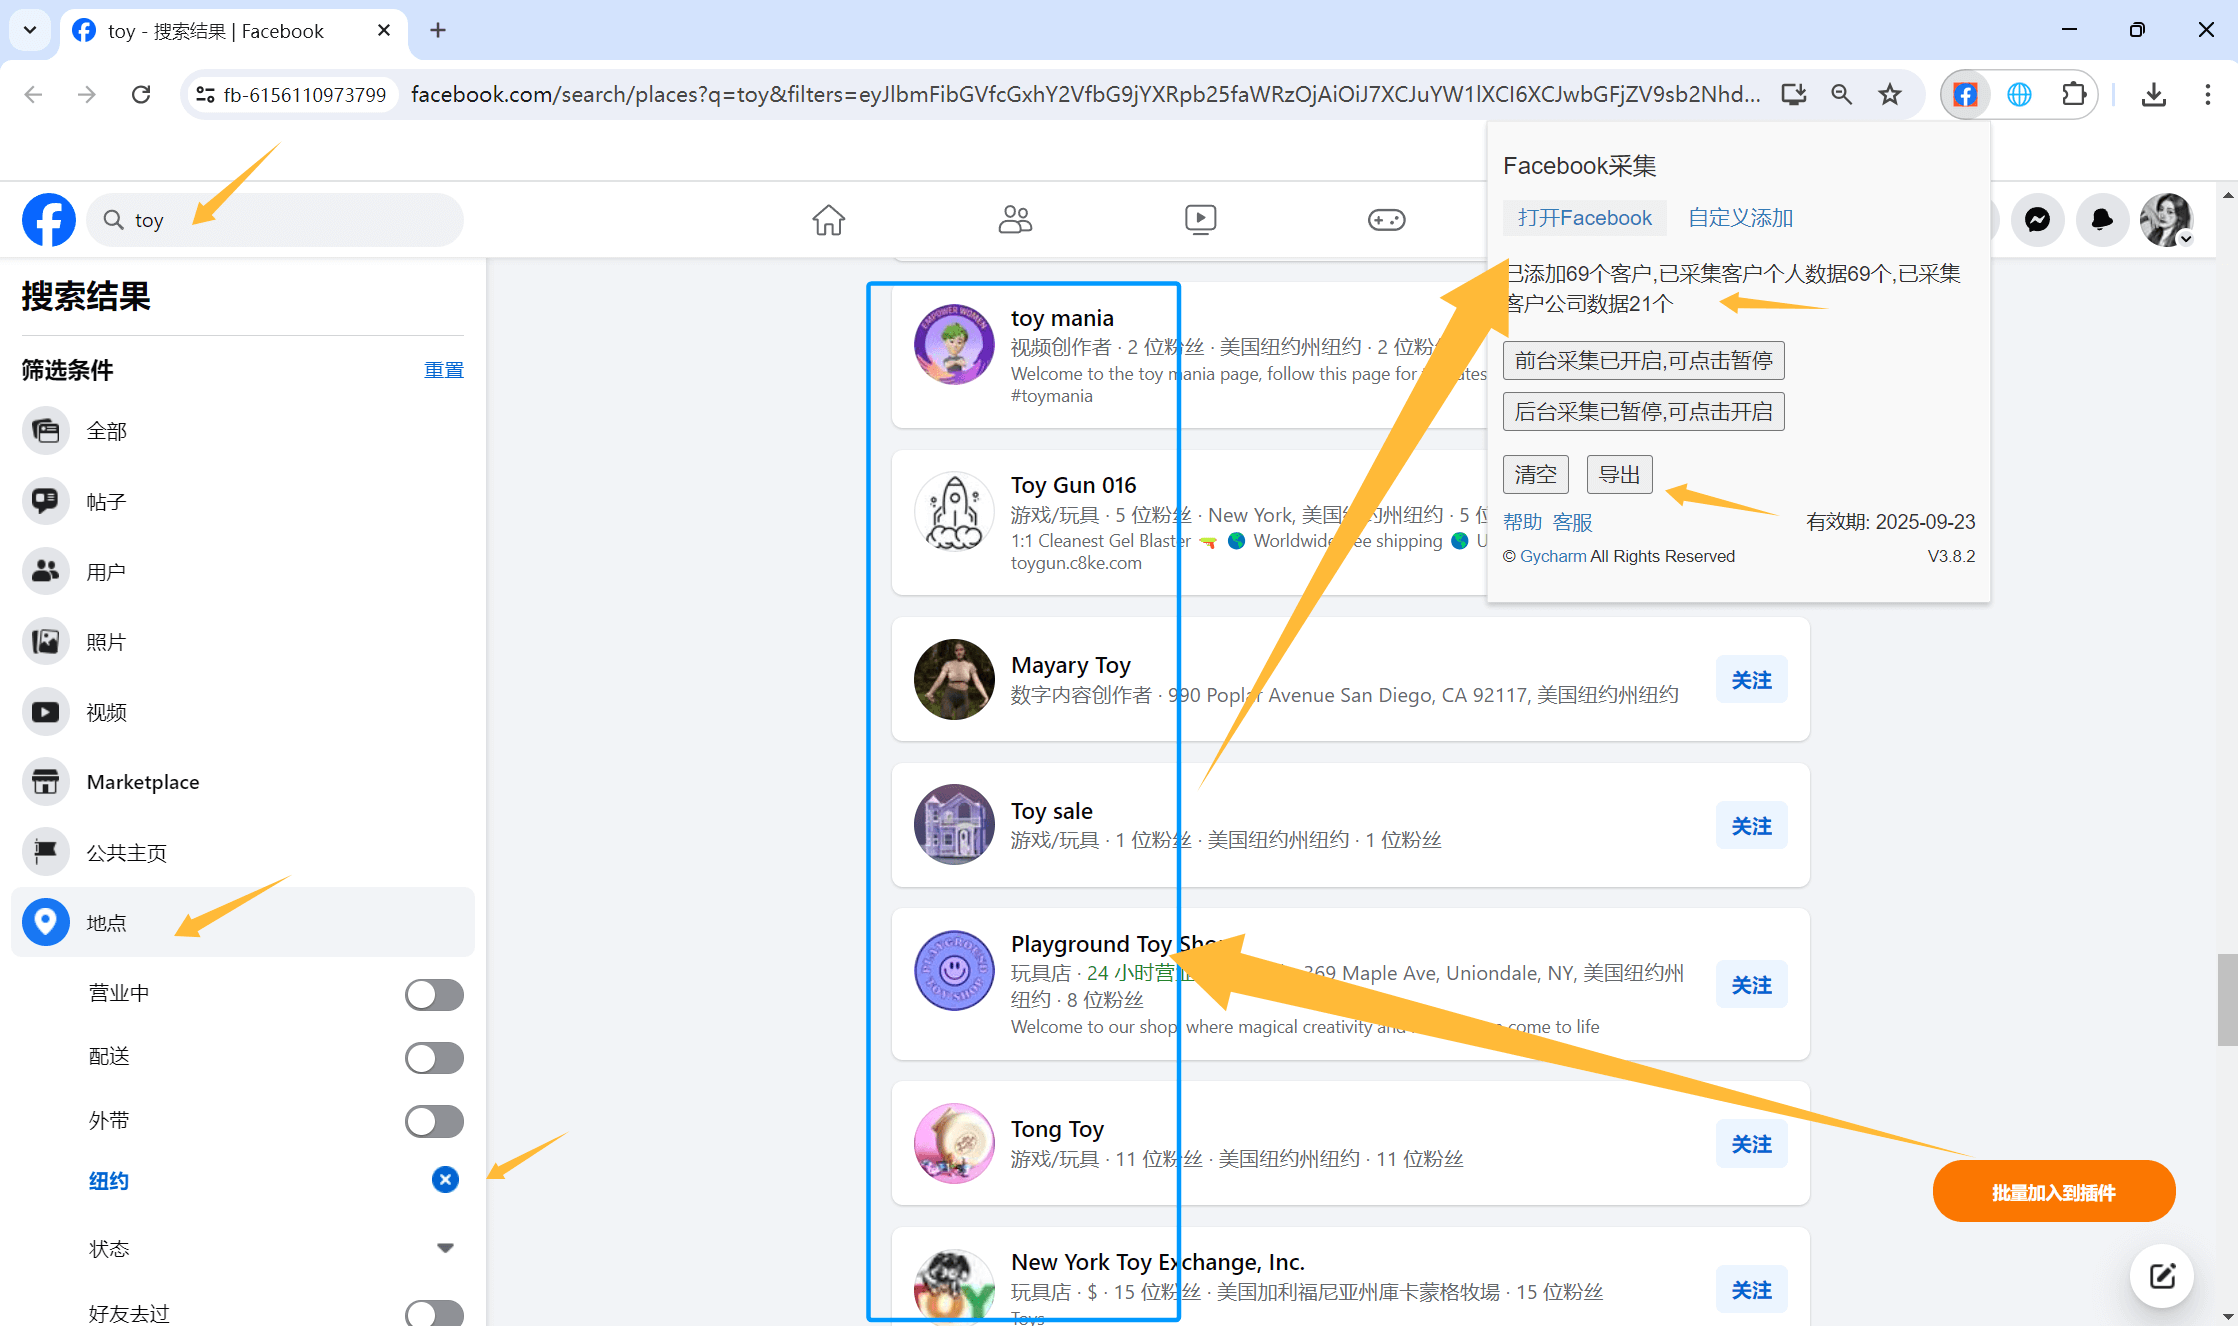Go back to the previous page
This screenshot has width=2238, height=1326.
pos(33,94)
